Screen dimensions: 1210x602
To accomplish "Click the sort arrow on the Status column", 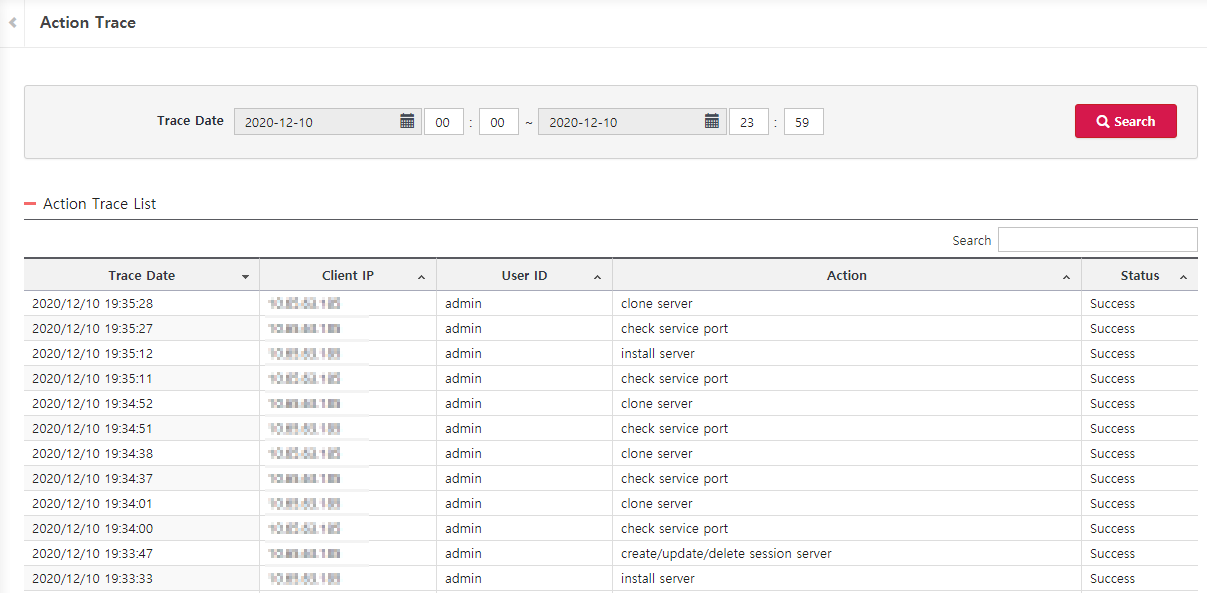I will tap(1183, 277).
